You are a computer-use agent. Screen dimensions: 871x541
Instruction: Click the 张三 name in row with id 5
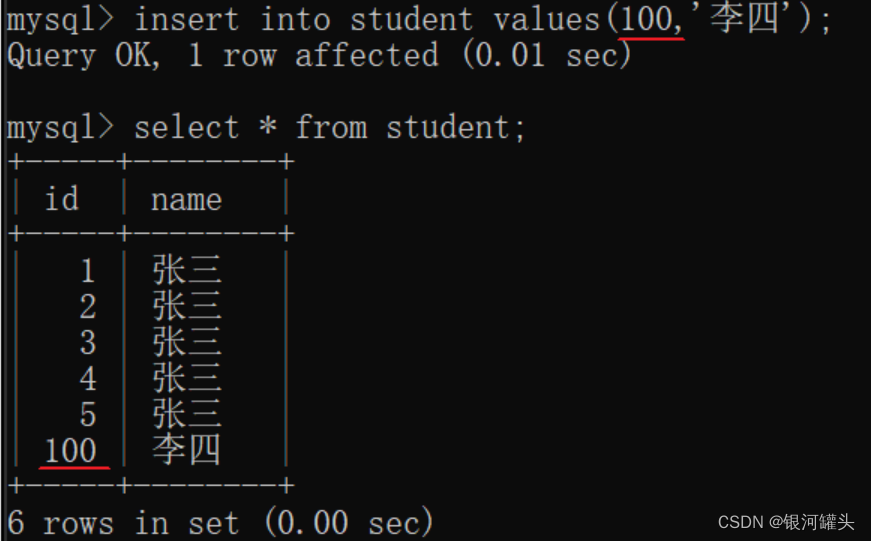pyautogui.click(x=187, y=414)
